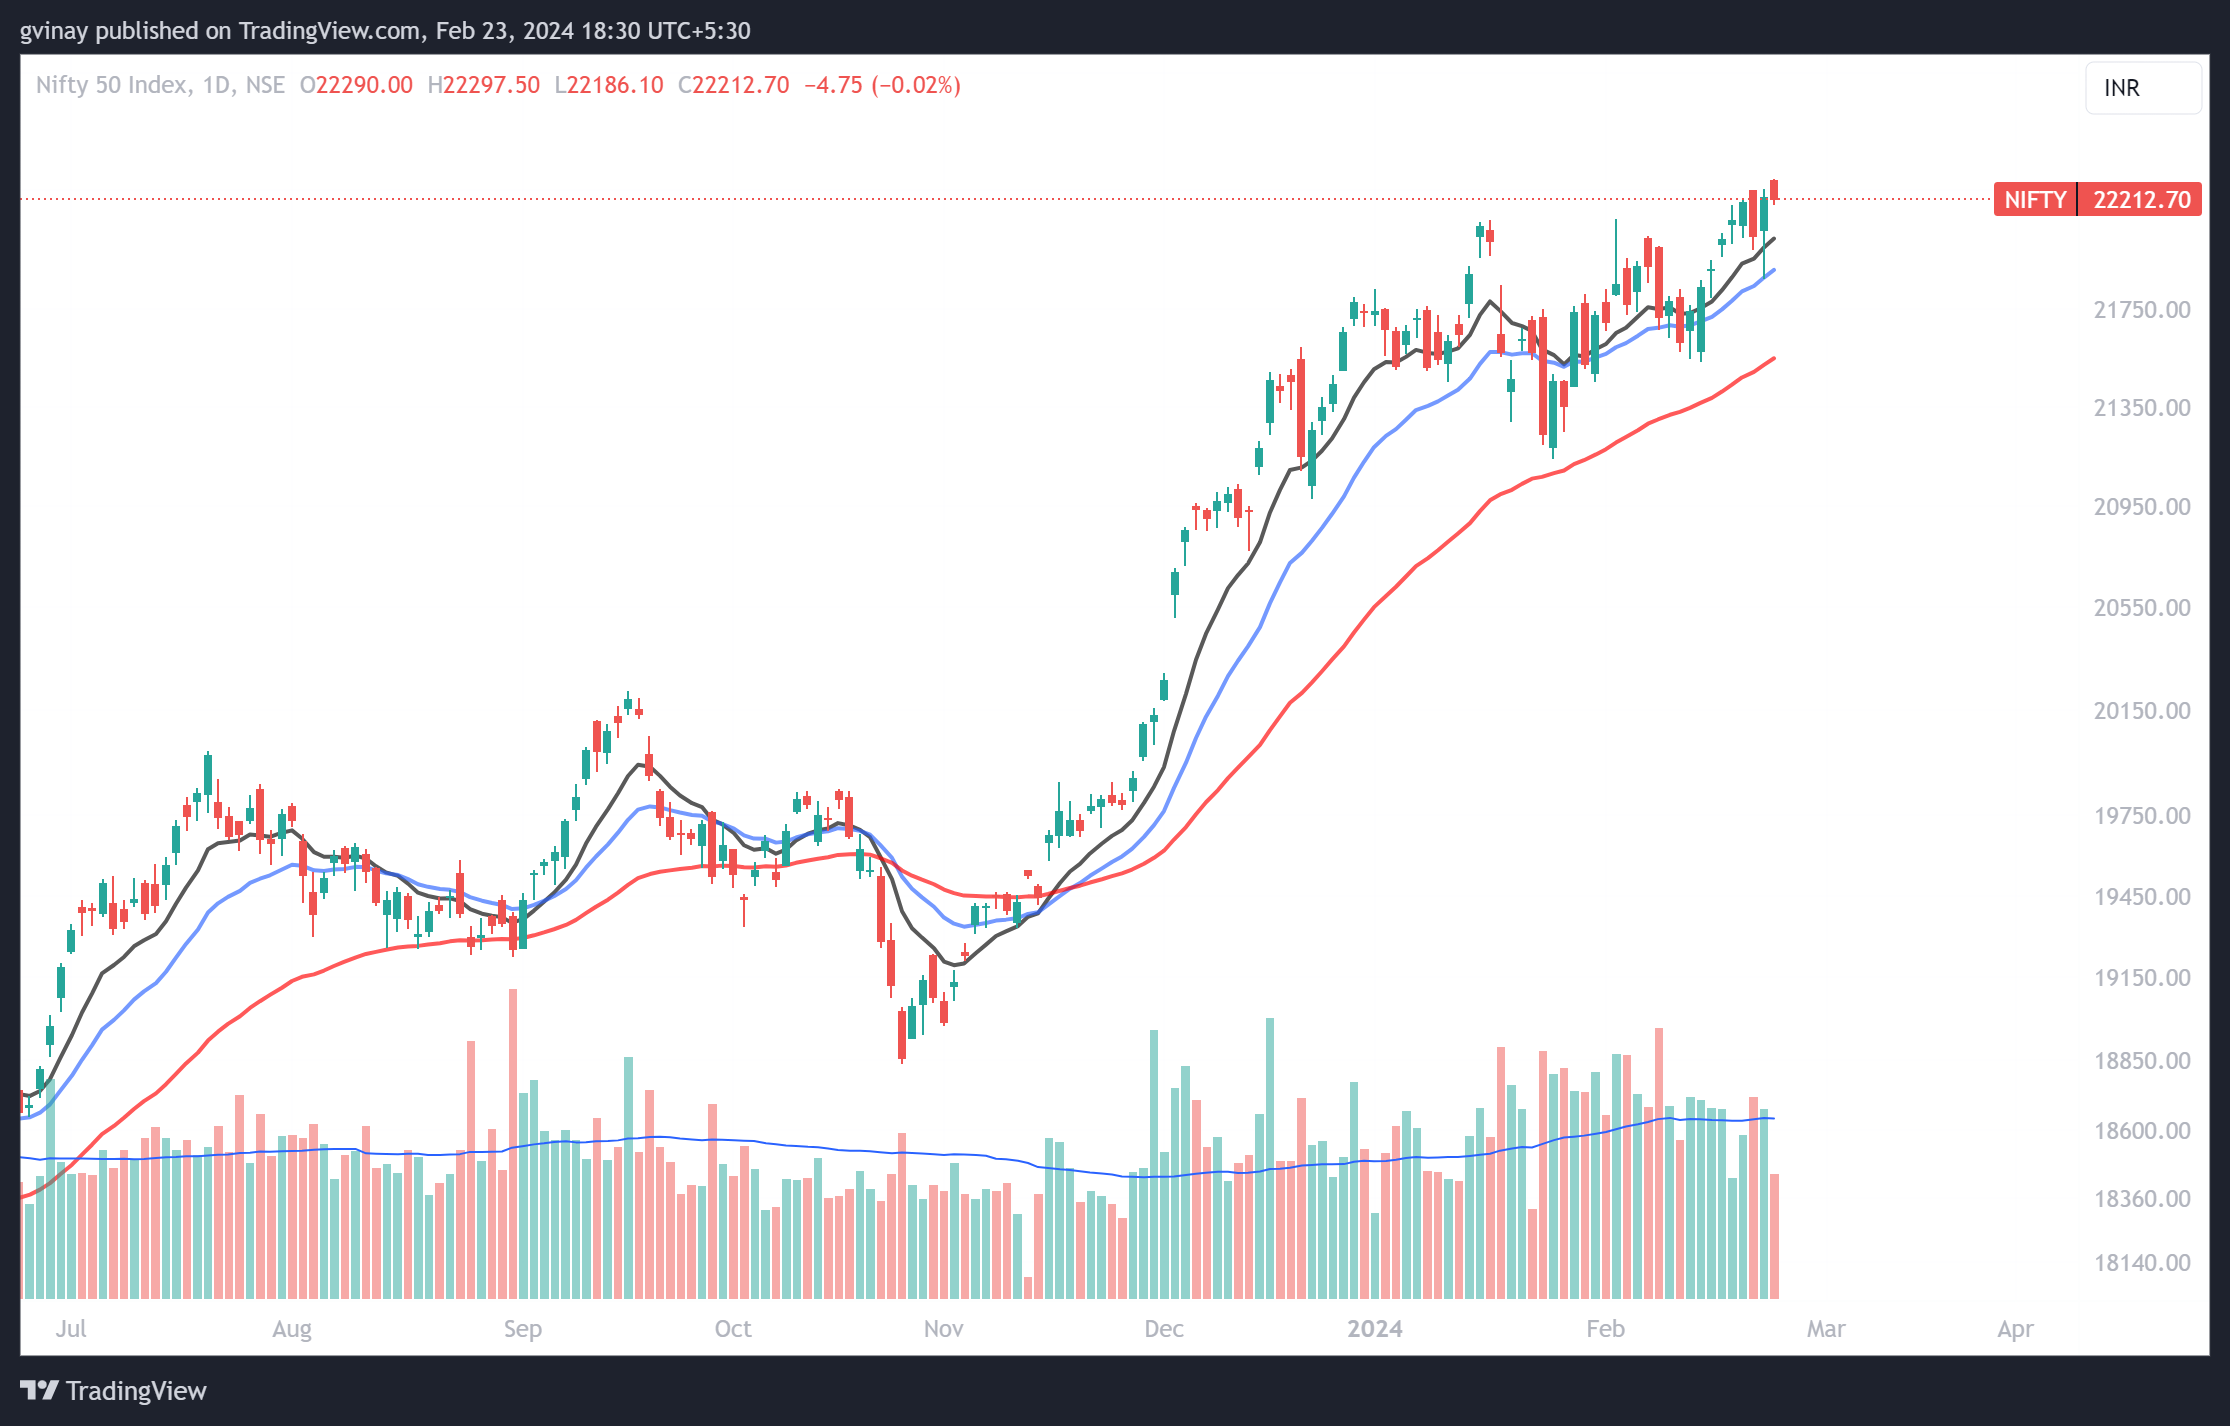Click the 22212.70 current price label

tap(2141, 200)
